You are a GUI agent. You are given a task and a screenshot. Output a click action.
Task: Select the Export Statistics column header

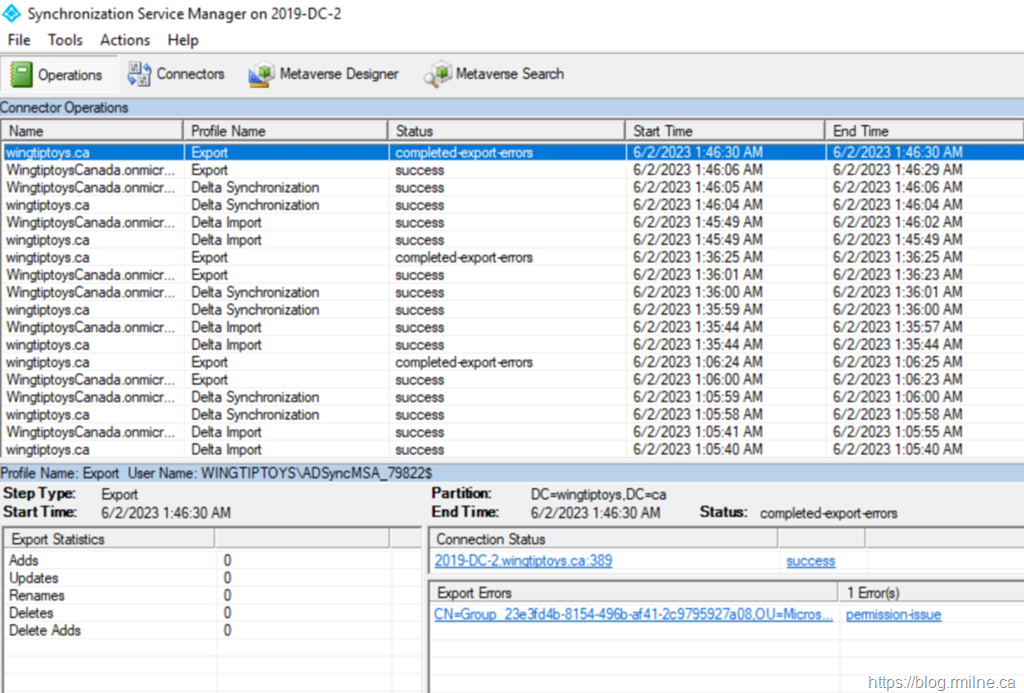coord(110,539)
